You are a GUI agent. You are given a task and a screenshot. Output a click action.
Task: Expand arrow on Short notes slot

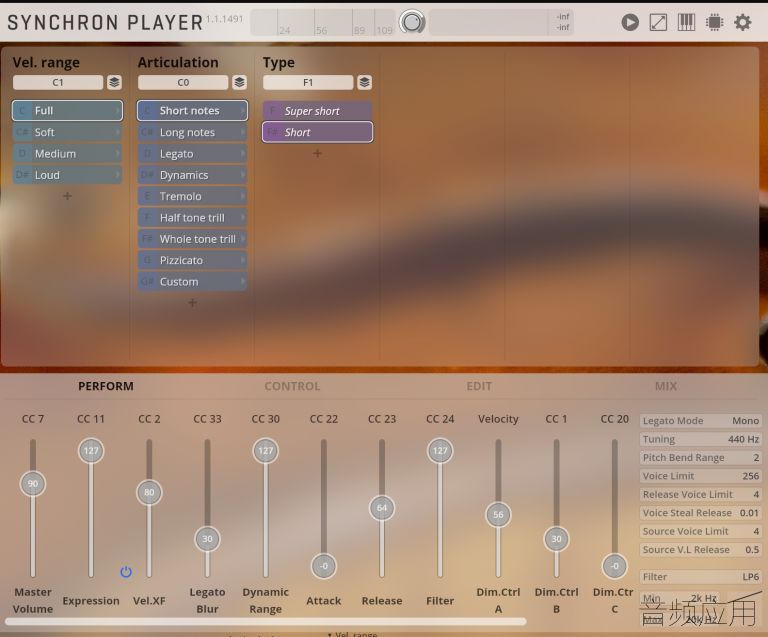click(x=242, y=111)
